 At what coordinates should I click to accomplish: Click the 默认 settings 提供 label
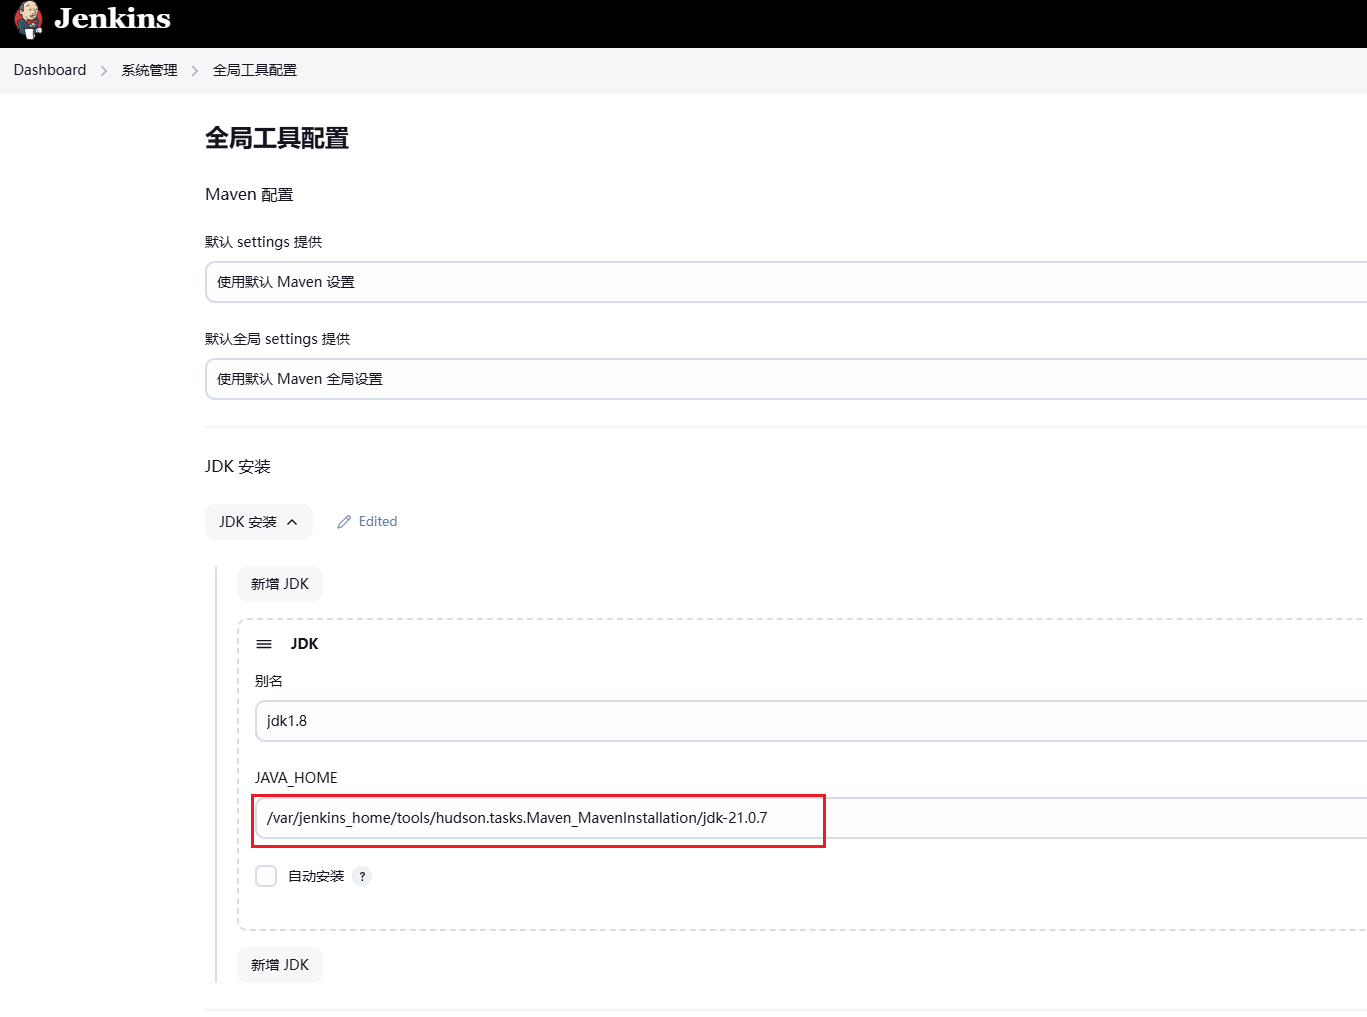point(264,242)
